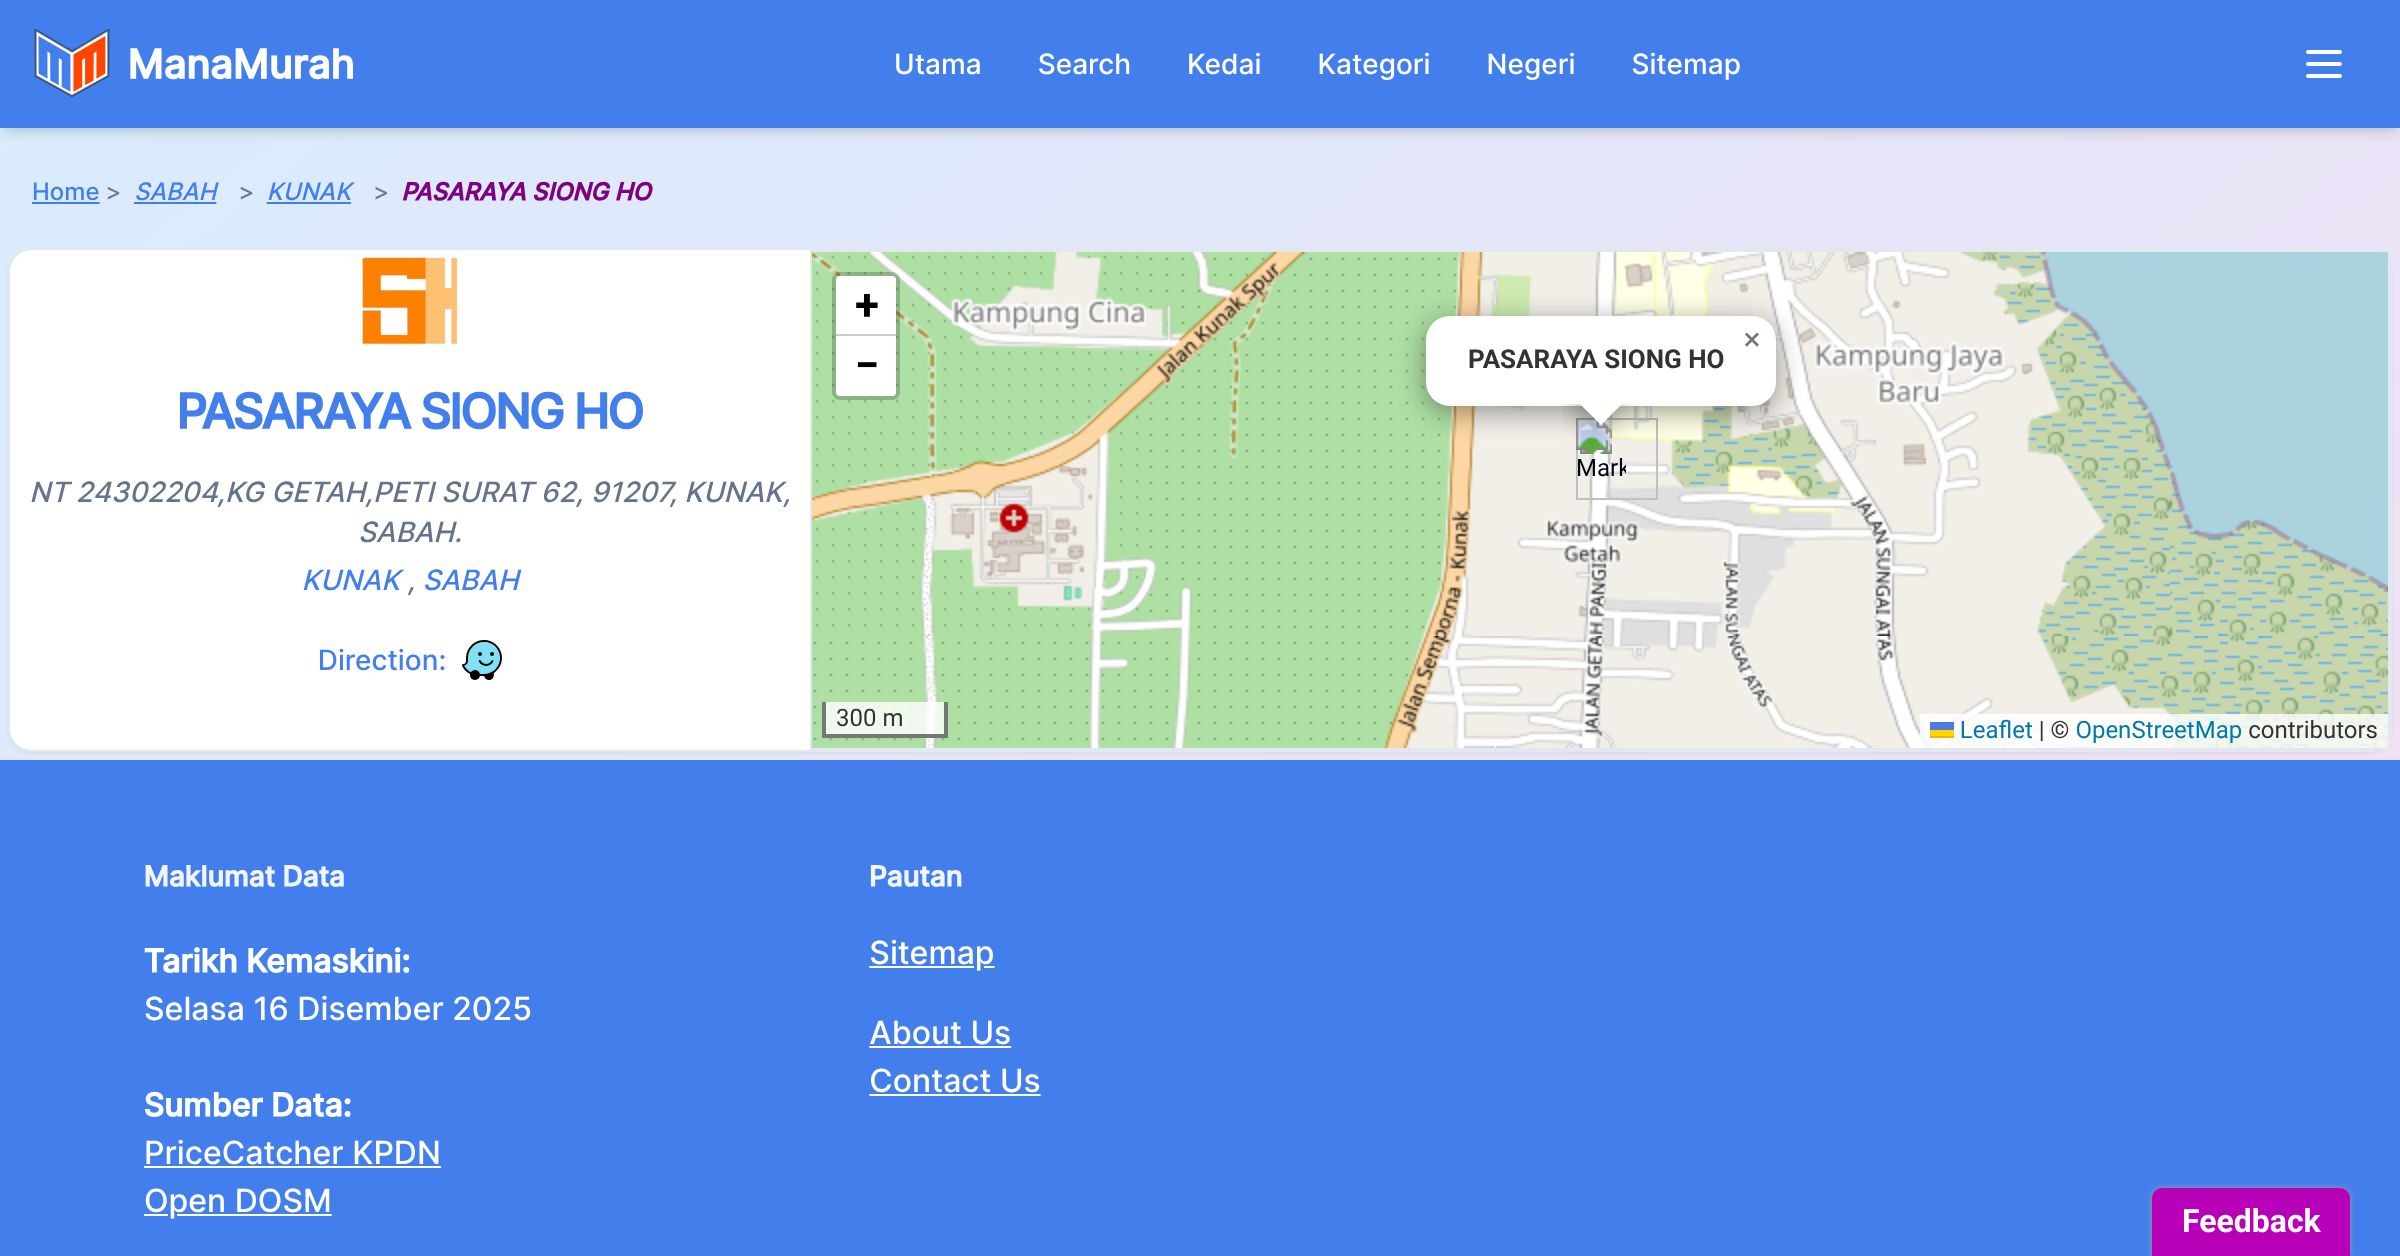Image resolution: width=2400 pixels, height=1256 pixels.
Task: Select Negeri in navigation bar
Action: (1530, 64)
